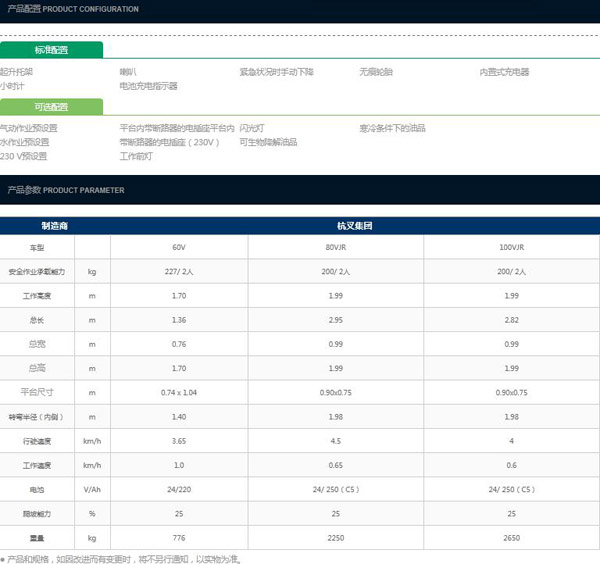
Task: Select the 可选配置 green tab
Action: click(51, 107)
